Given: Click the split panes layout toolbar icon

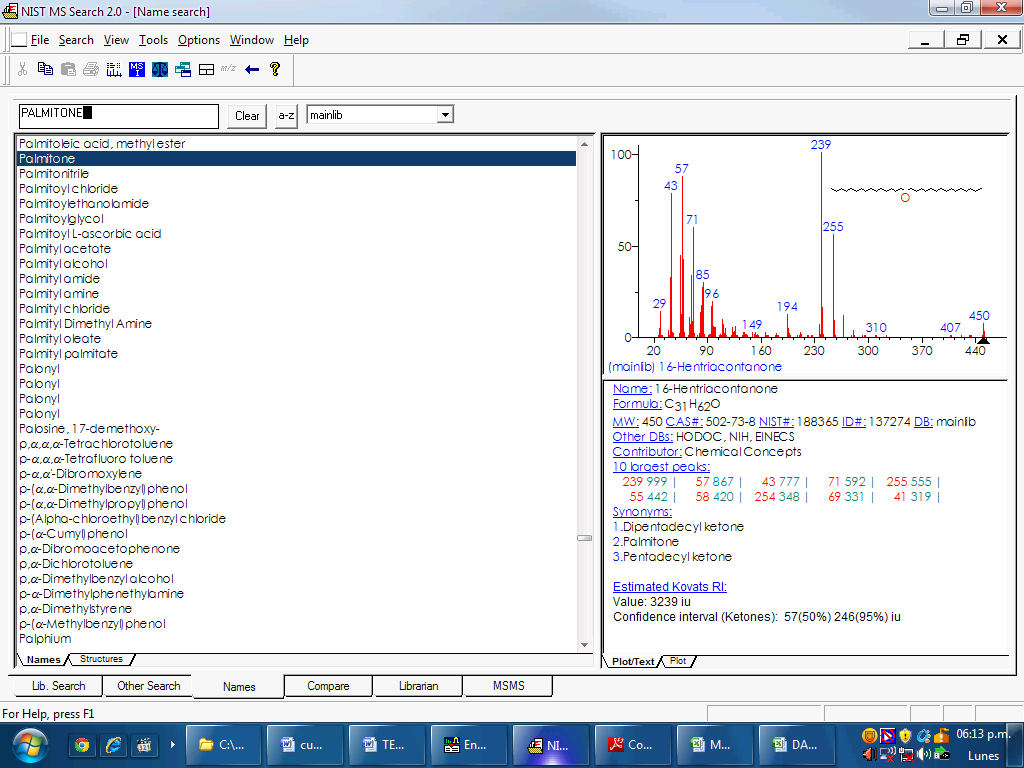Looking at the screenshot, I should tap(206, 69).
